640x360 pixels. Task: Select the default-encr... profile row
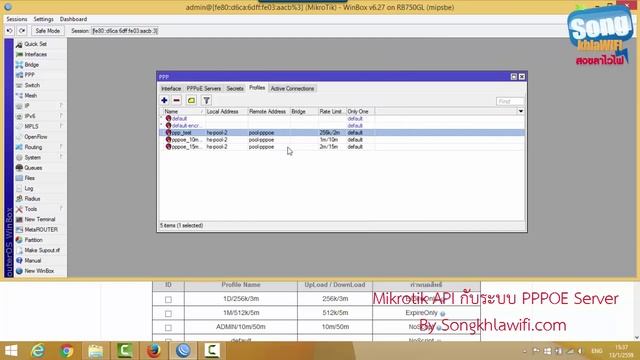(342, 125)
